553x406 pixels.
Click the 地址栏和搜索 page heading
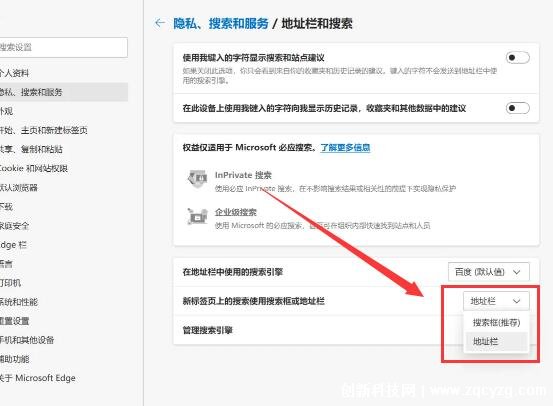click(317, 24)
